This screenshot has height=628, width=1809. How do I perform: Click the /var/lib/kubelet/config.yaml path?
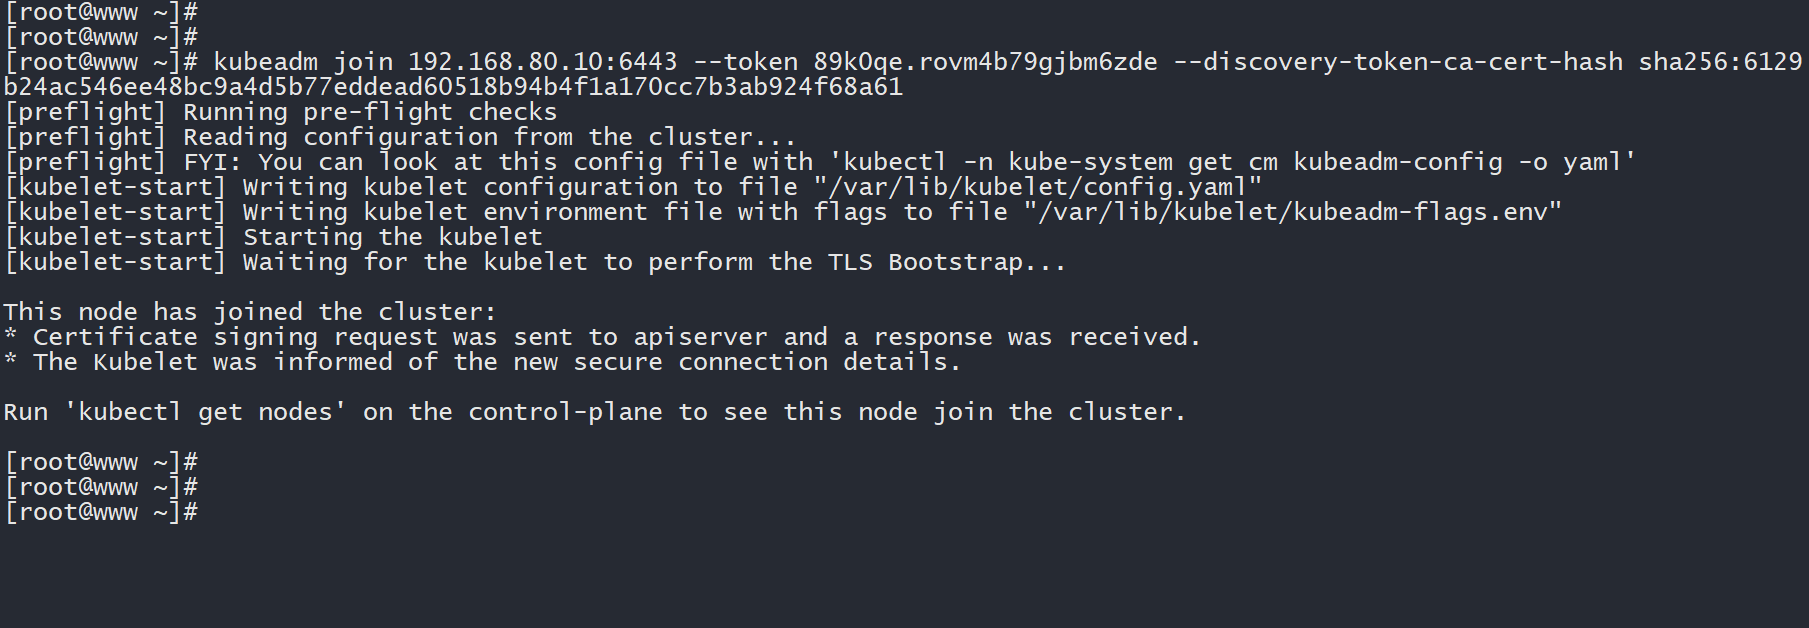click(1037, 187)
